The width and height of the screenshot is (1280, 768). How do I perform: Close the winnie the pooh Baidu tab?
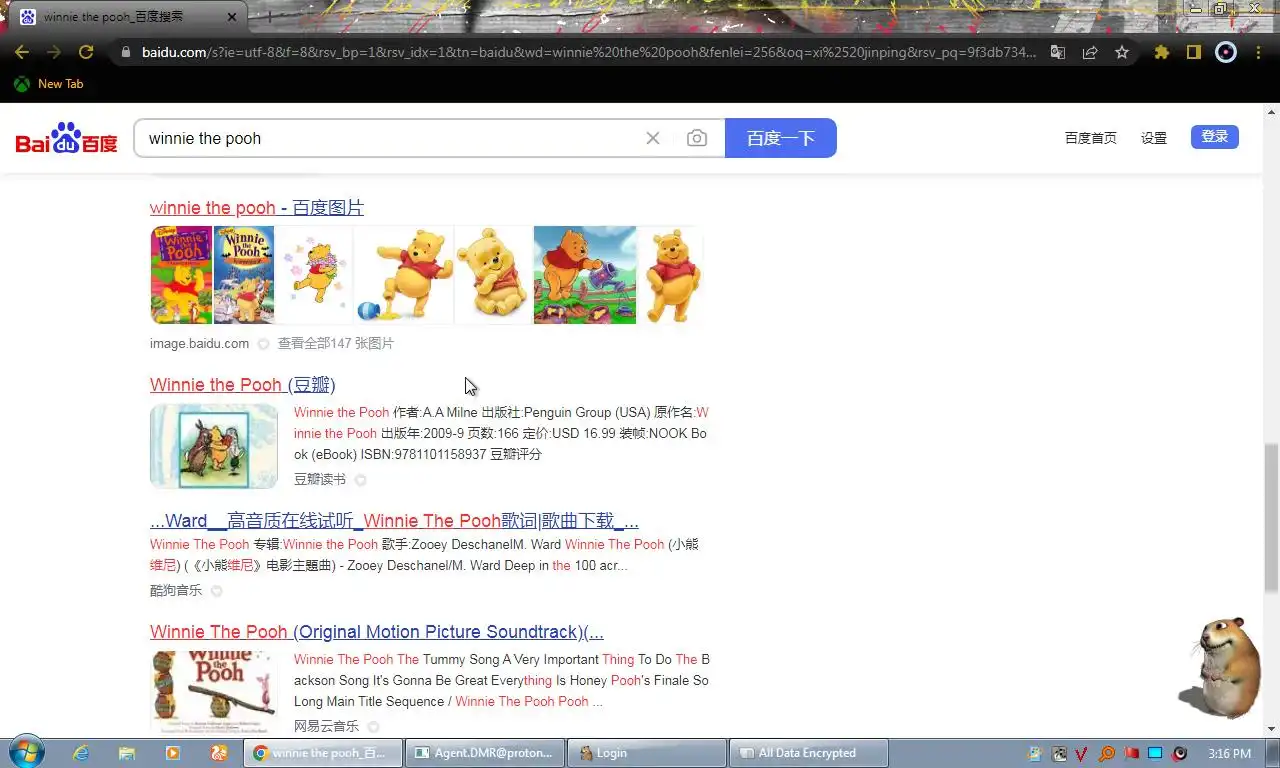click(x=232, y=17)
